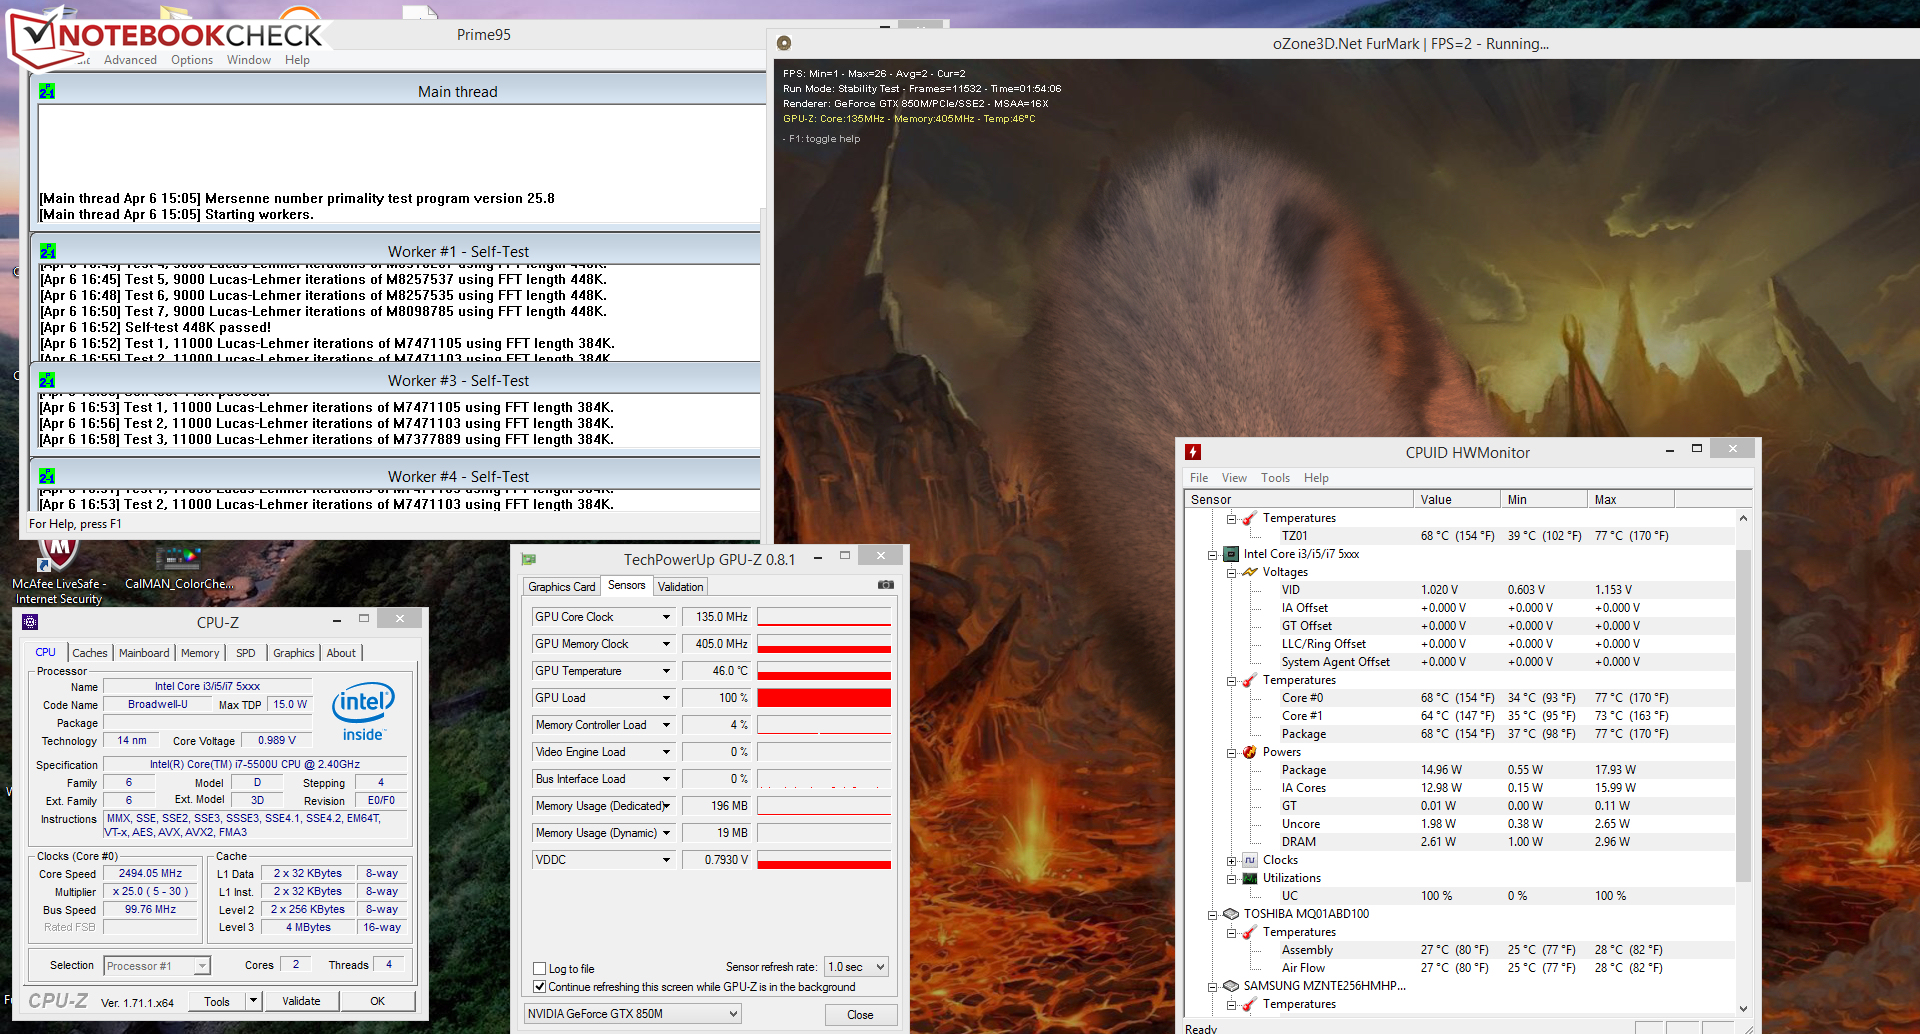Open the Tools button dropdown arrow in CPU-Z

[x=253, y=1001]
